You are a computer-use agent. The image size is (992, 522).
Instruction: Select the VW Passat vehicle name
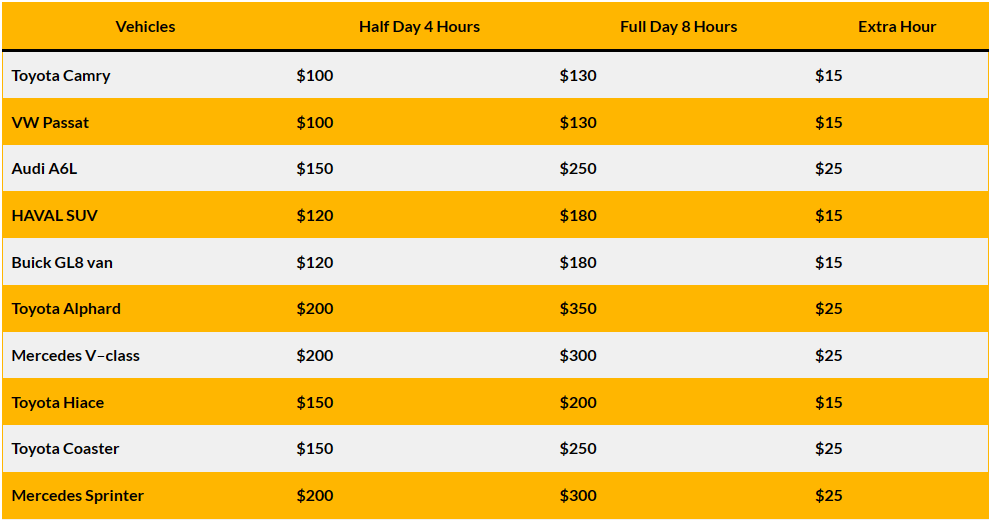[x=50, y=122]
